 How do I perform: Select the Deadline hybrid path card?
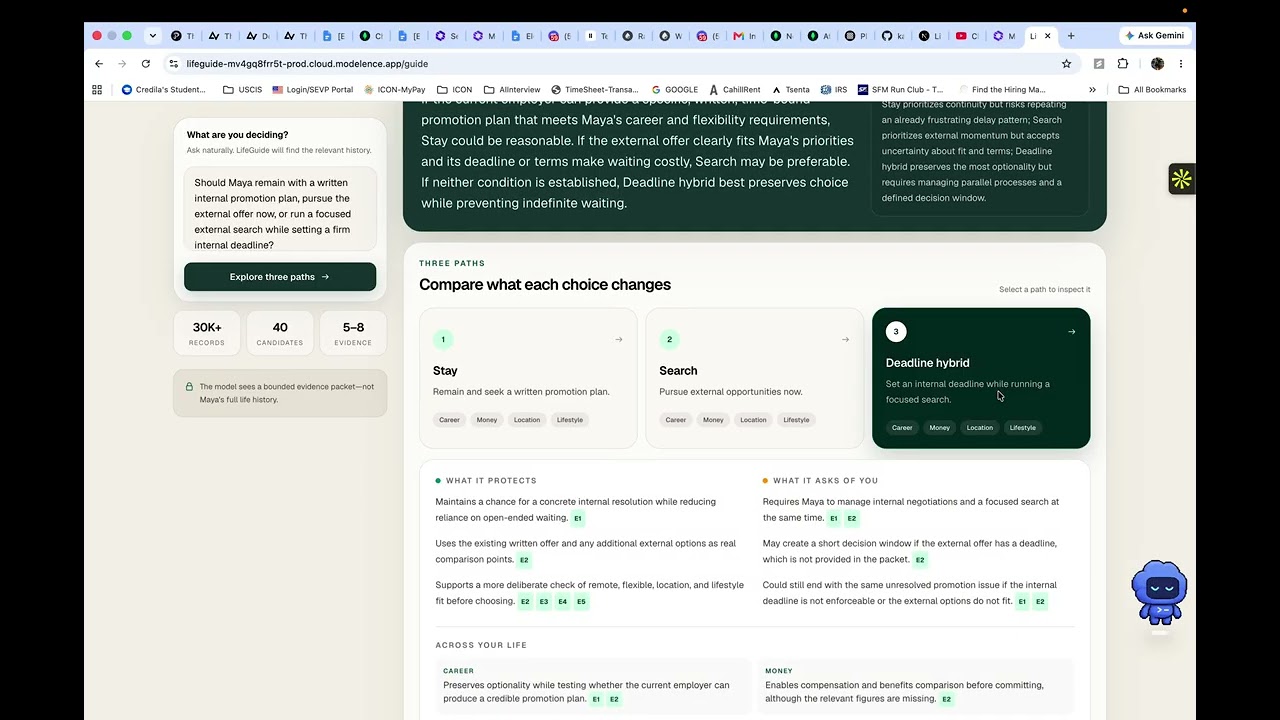pyautogui.click(x=981, y=378)
